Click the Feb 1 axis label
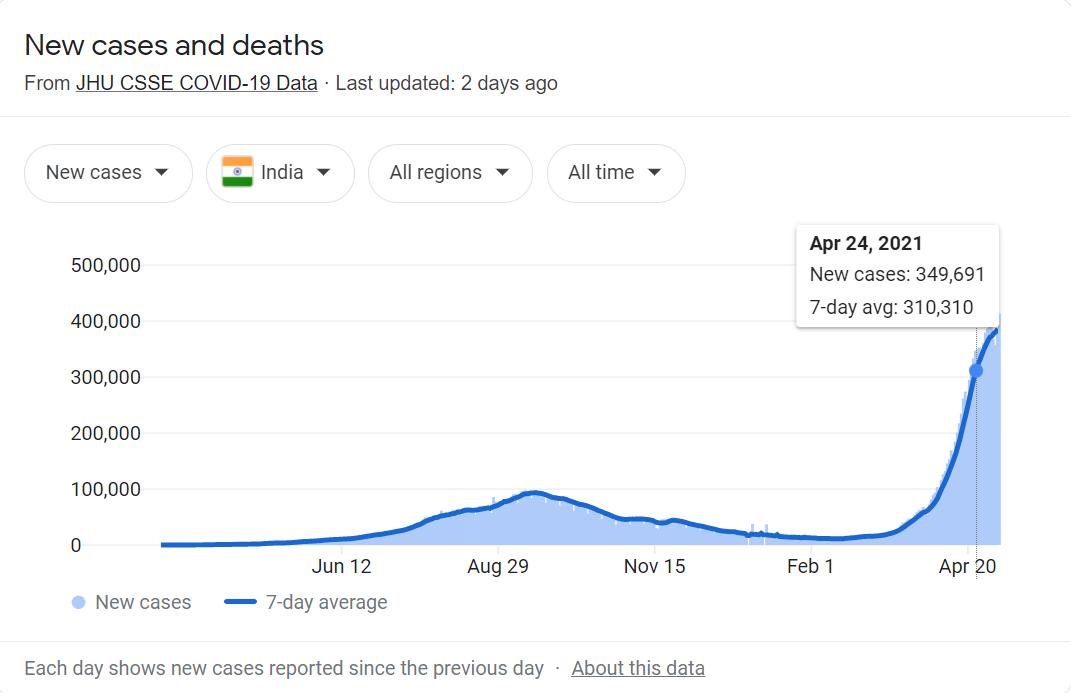 tap(810, 567)
